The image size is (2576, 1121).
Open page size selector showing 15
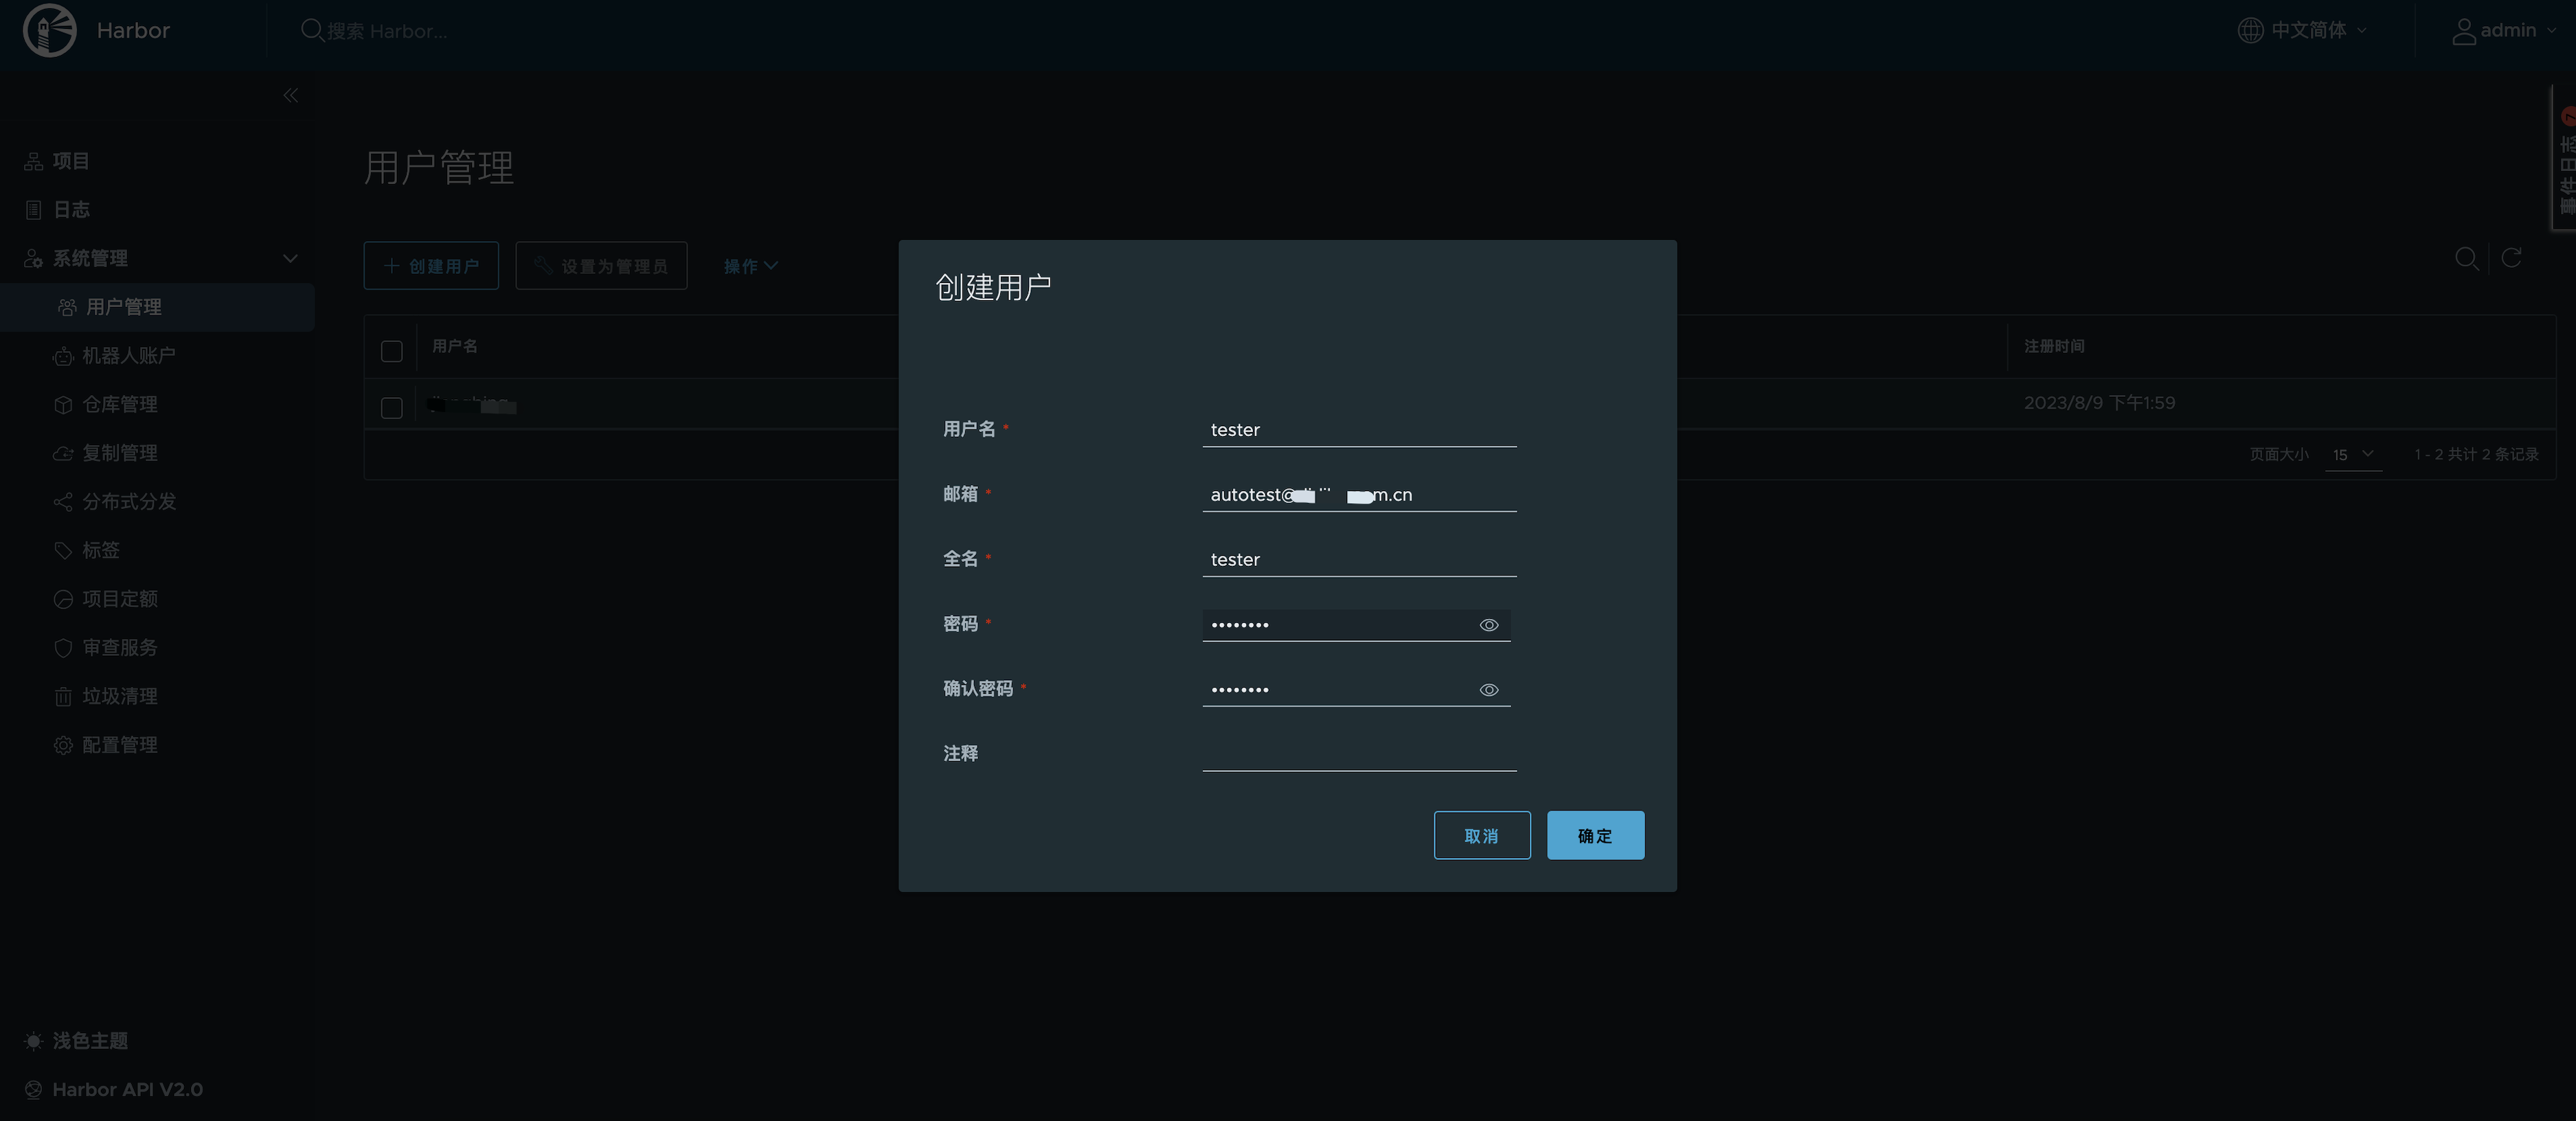pyautogui.click(x=2352, y=455)
